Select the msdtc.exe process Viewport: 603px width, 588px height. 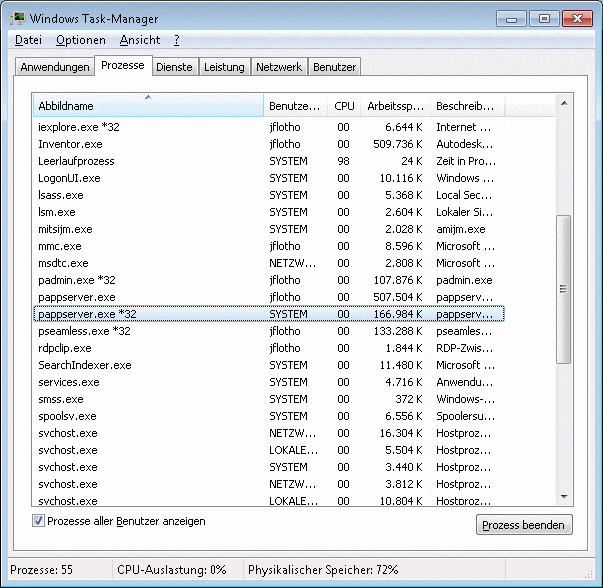[269, 263]
